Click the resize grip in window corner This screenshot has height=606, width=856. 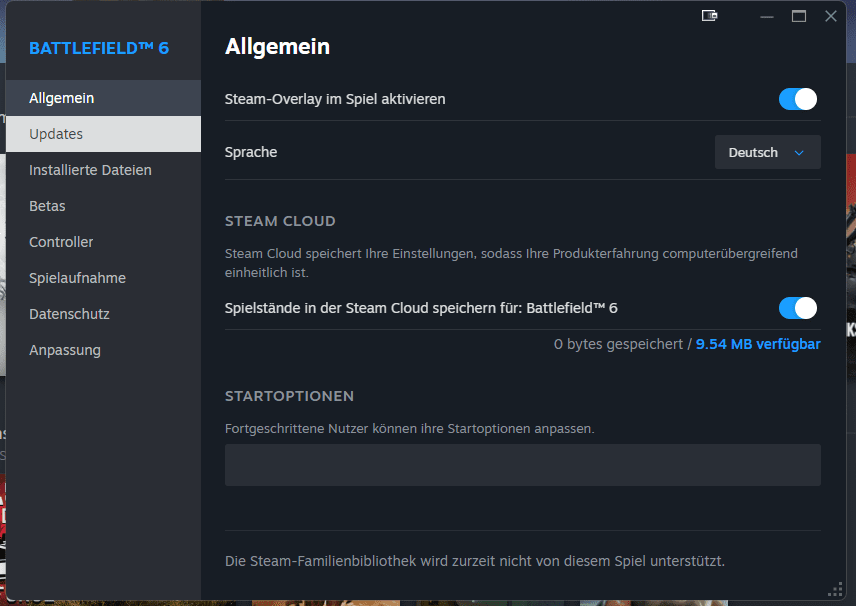tap(836, 589)
